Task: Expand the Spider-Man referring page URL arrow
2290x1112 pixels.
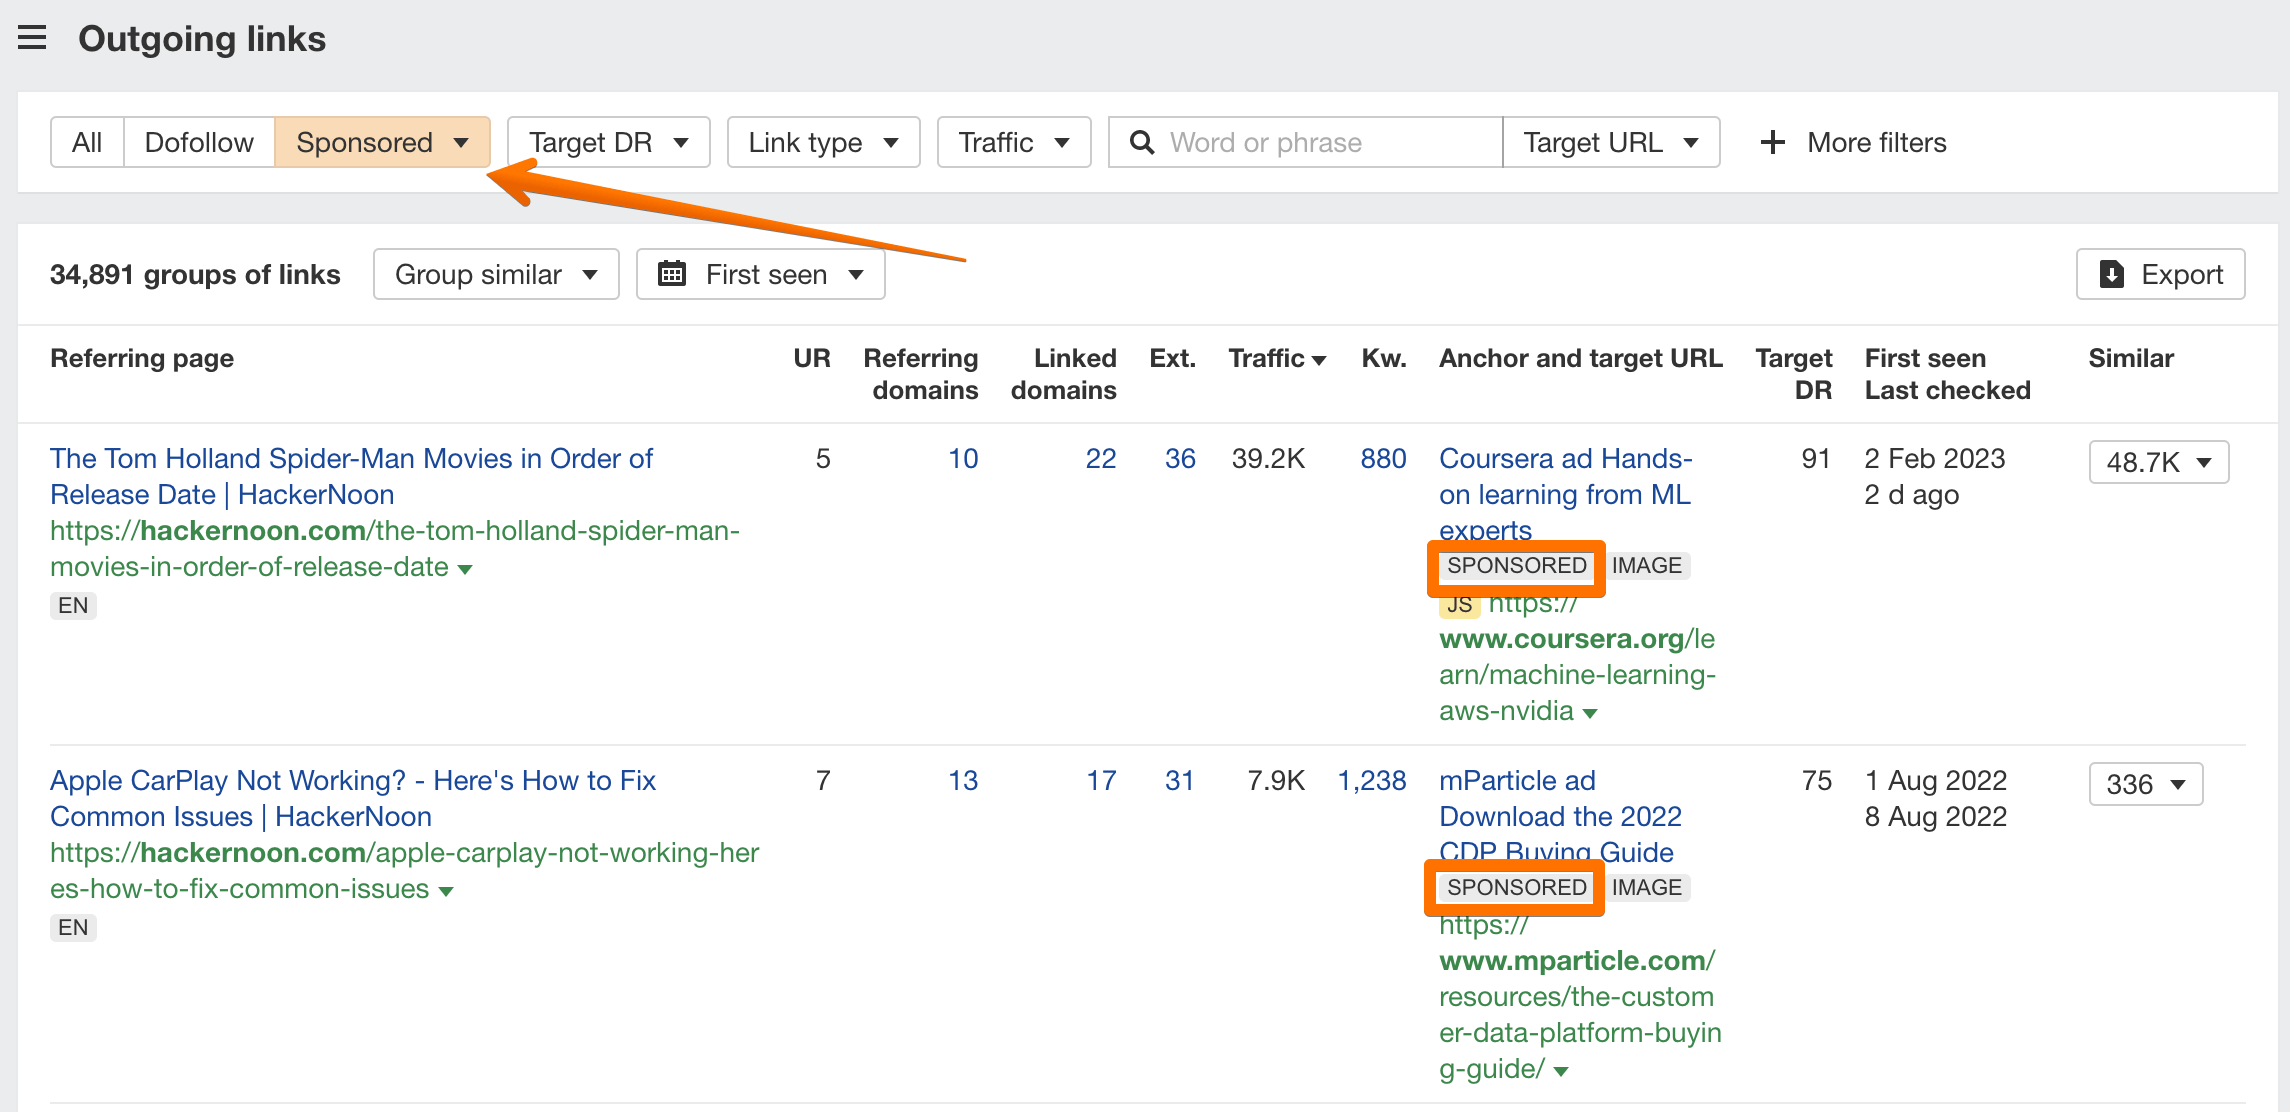Action: coord(466,567)
